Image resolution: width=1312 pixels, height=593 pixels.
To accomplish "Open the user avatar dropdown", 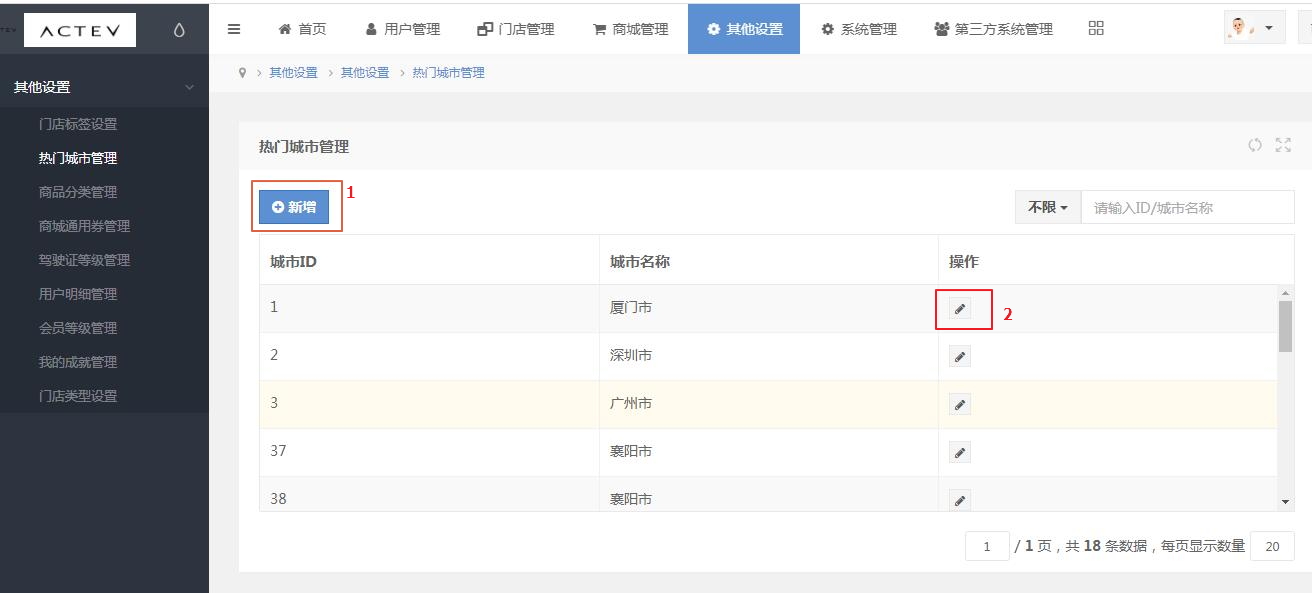I will [x=1255, y=28].
